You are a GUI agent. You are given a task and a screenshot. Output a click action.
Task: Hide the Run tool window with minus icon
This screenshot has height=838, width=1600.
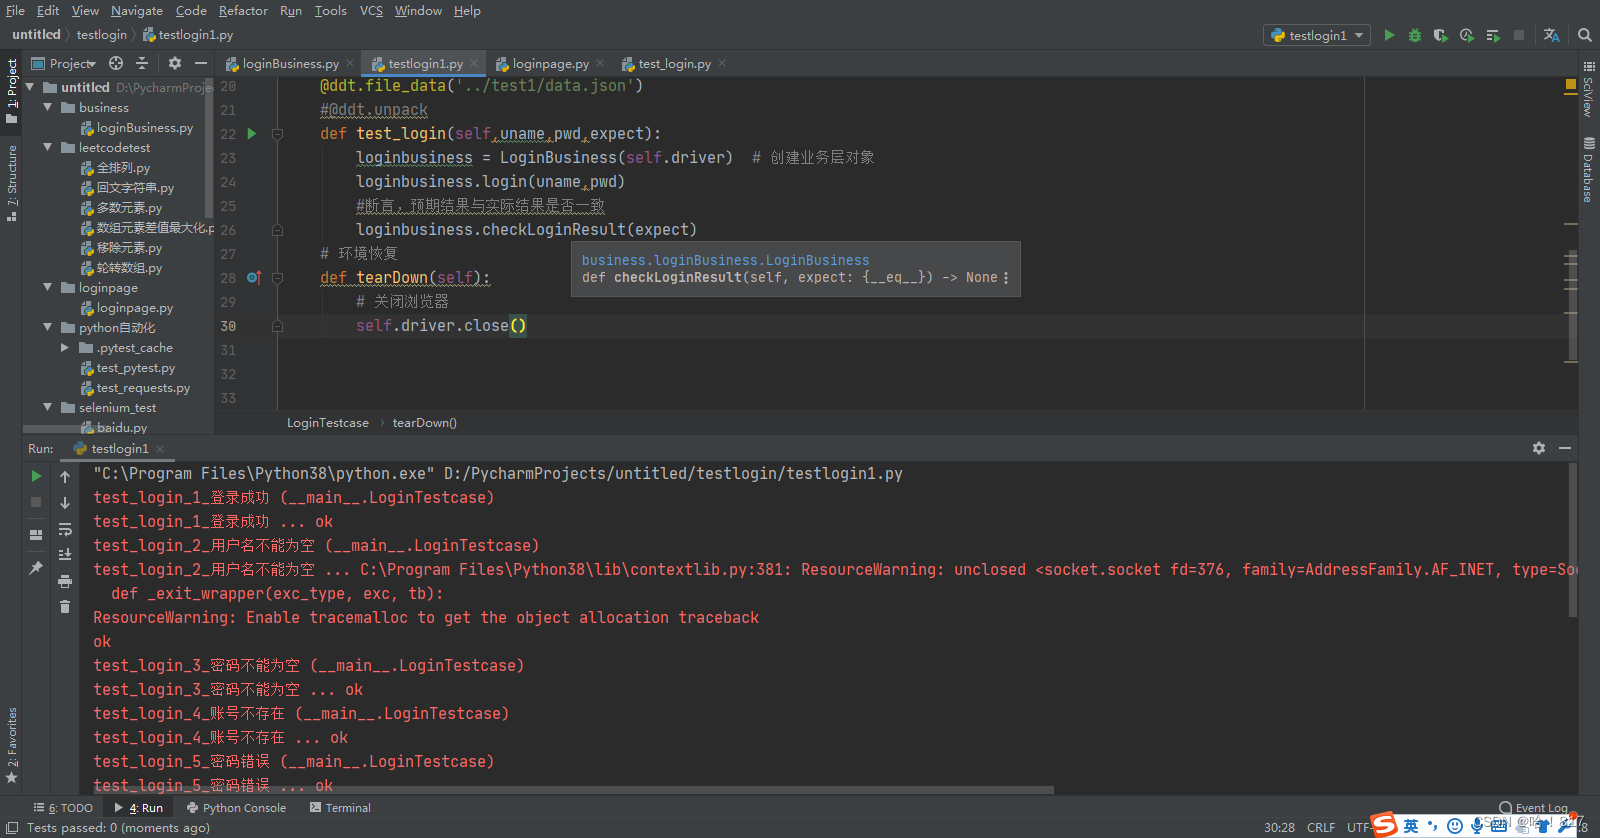1565,448
